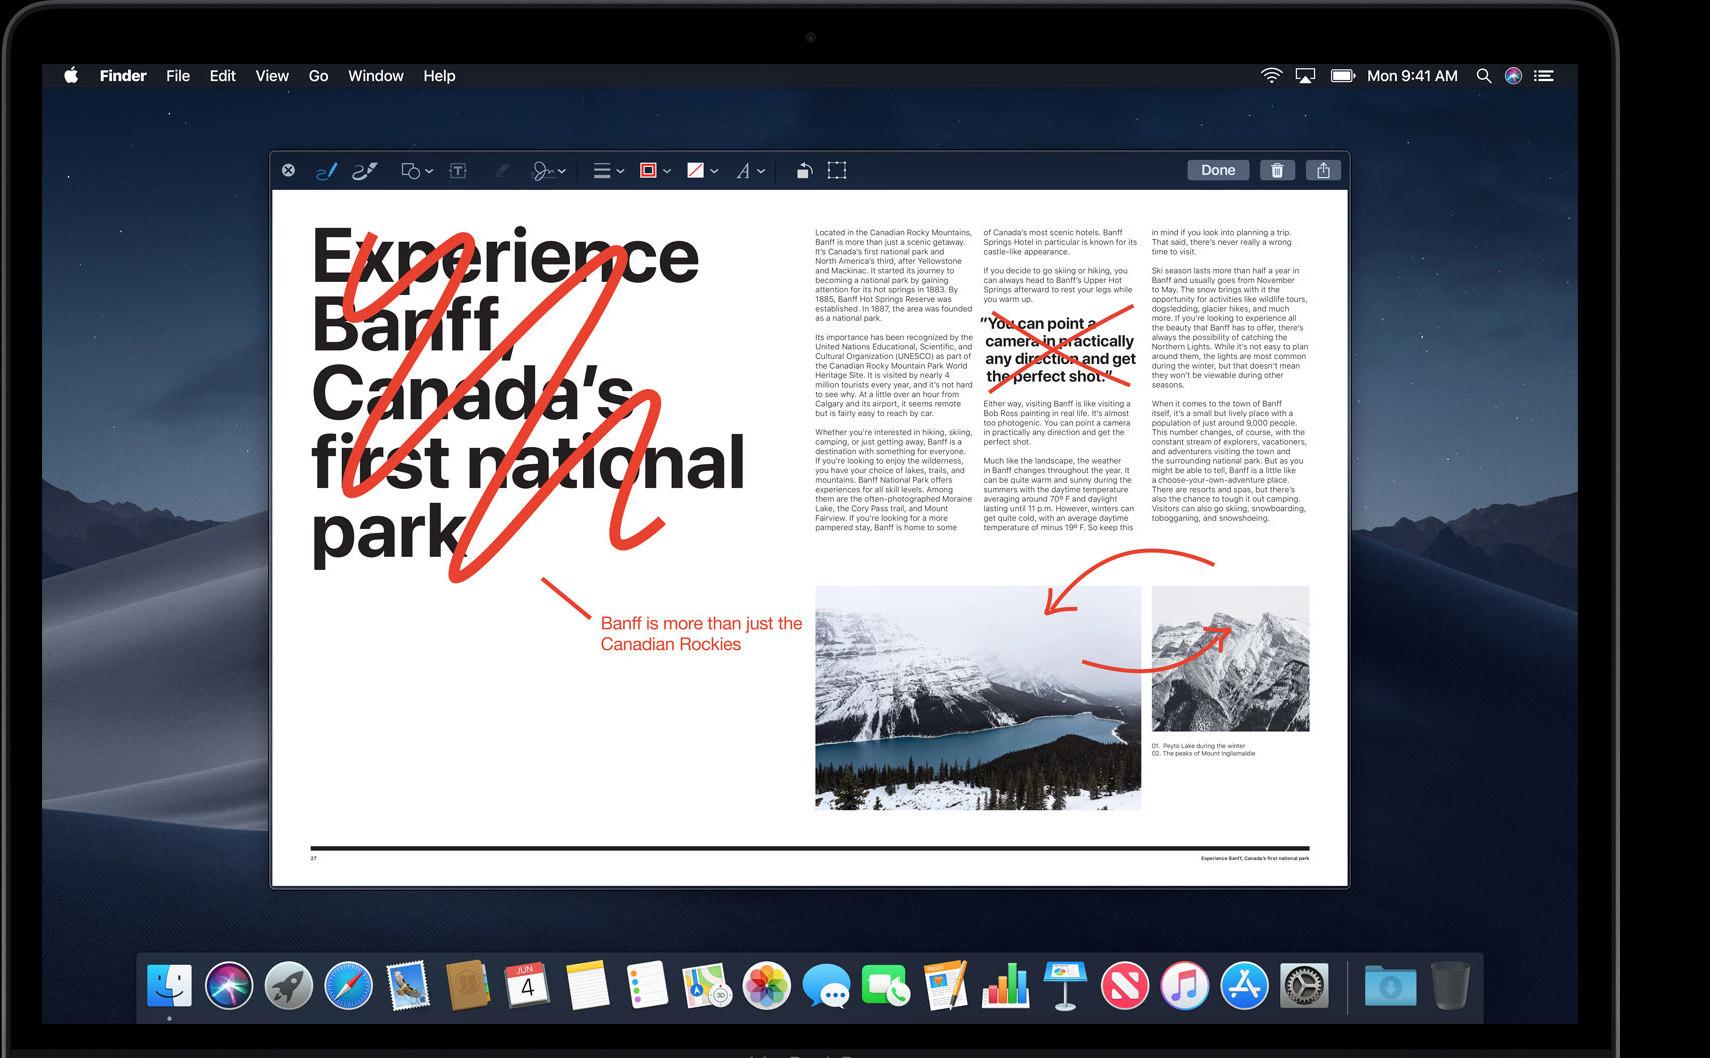Open the Share menu in Markup toolbar
This screenshot has height=1058, width=1710.
1323,170
